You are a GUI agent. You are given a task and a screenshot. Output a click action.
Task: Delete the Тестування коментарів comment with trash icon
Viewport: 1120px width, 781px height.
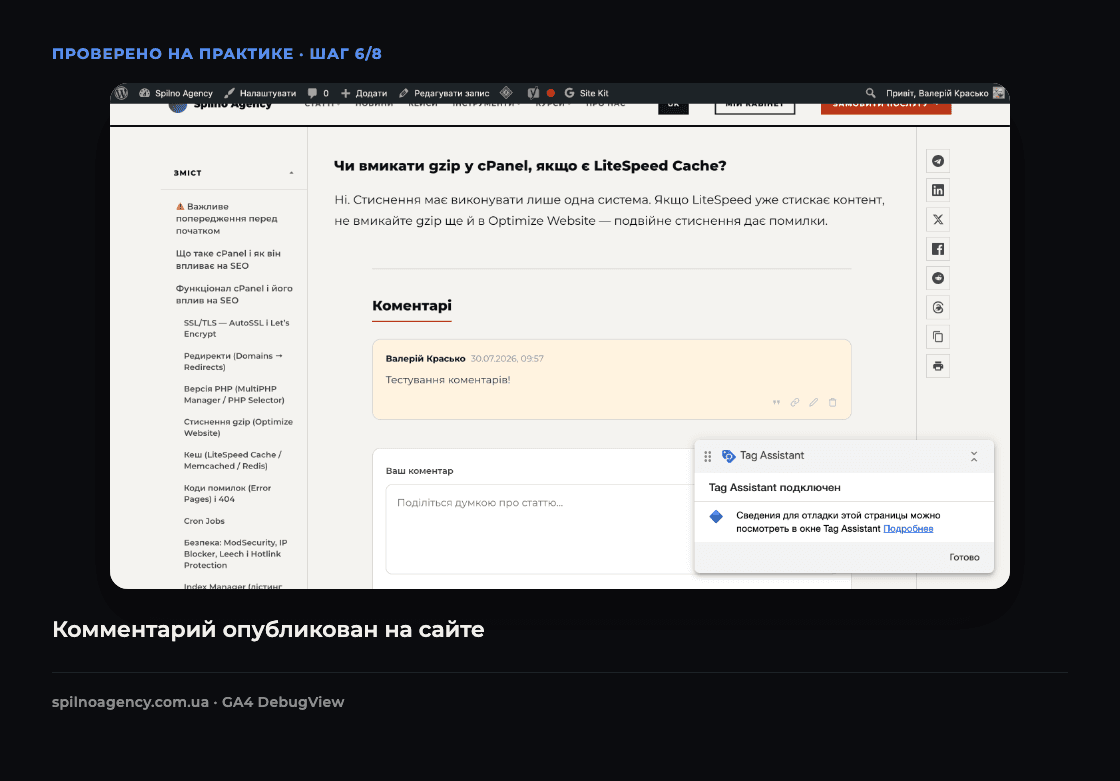[833, 402]
